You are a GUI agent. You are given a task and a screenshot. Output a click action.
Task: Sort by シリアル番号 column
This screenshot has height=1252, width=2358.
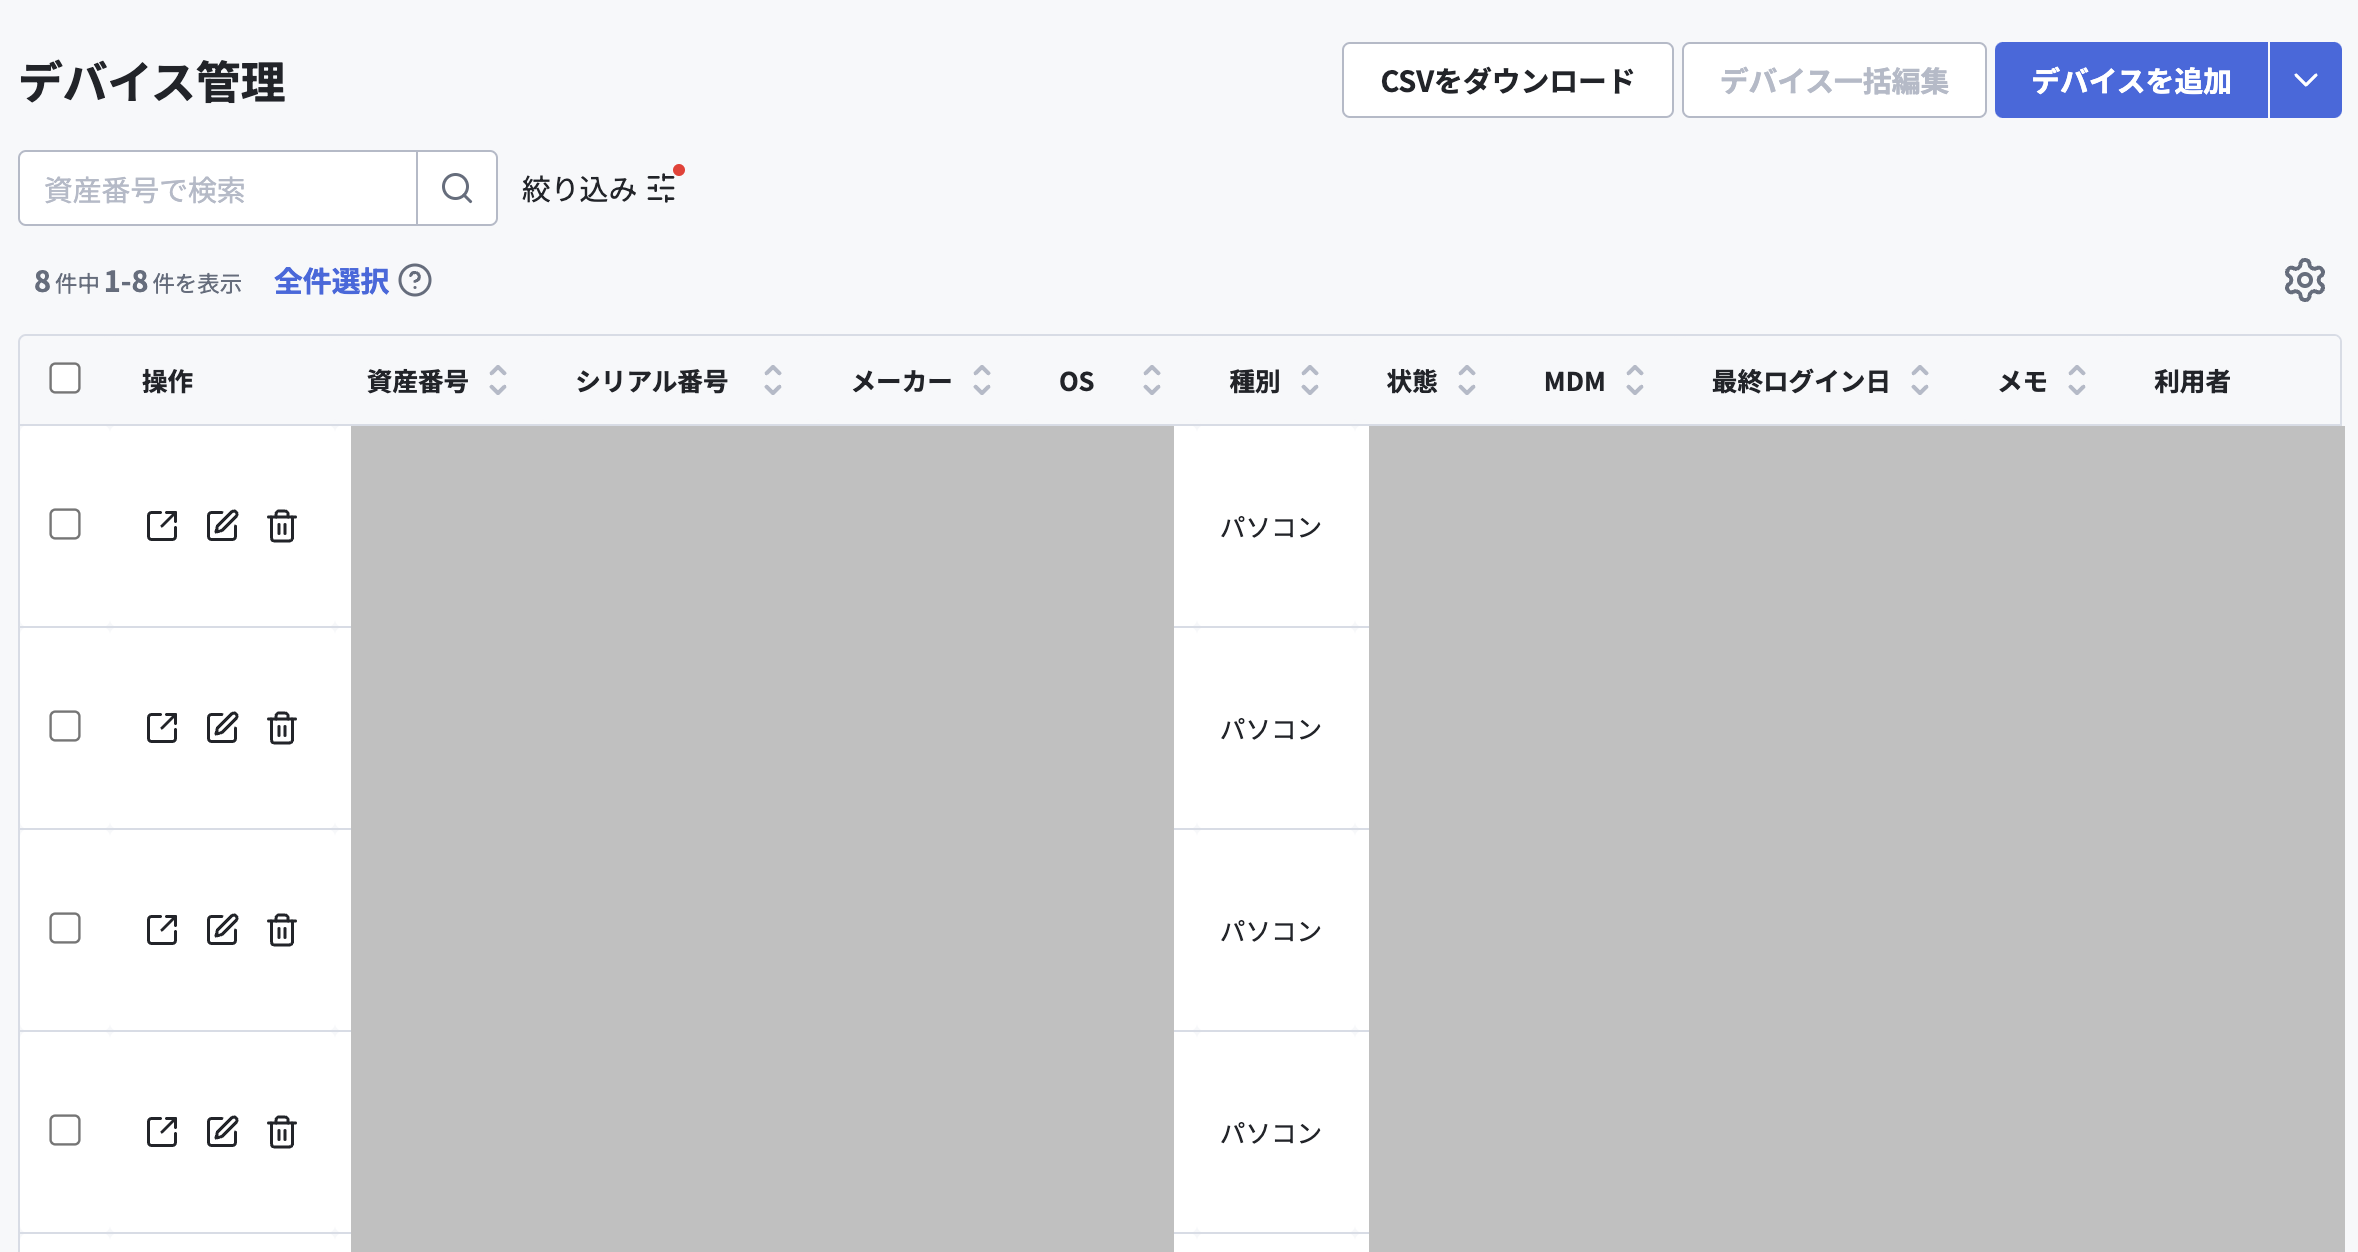(773, 380)
